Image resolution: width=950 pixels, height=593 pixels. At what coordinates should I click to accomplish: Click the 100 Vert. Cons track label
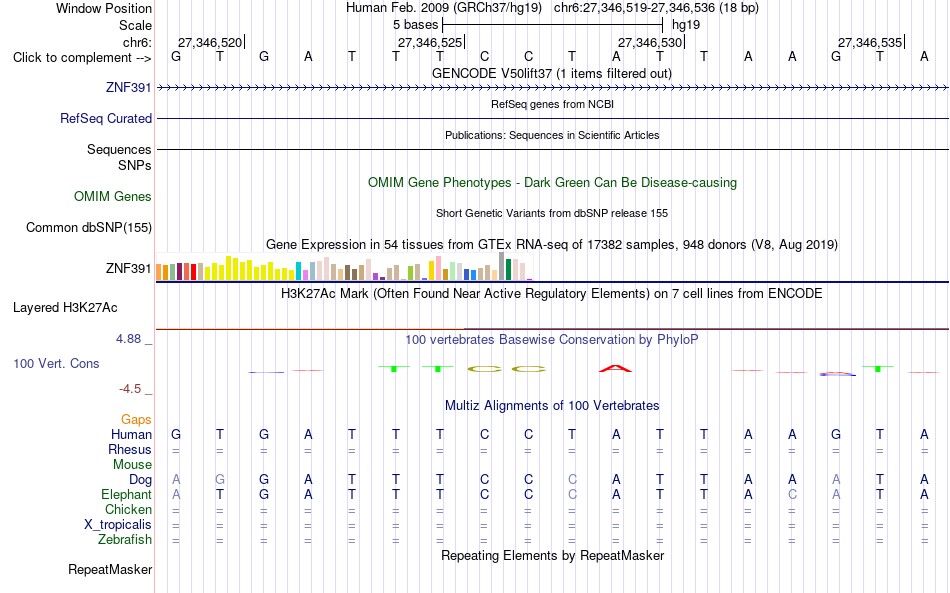point(56,363)
